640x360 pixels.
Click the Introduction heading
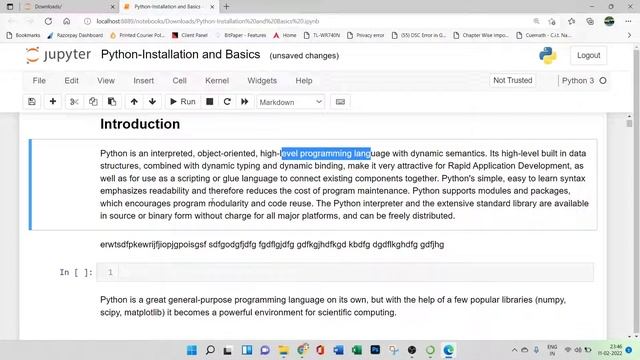[140, 124]
